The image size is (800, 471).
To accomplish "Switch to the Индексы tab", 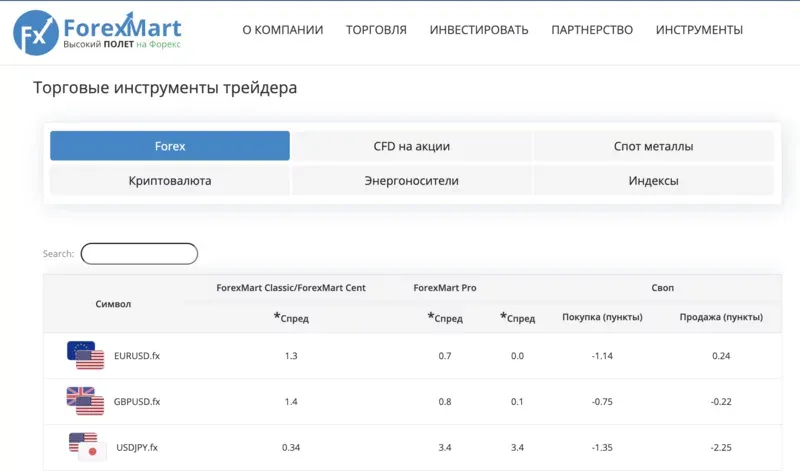I will click(x=654, y=181).
